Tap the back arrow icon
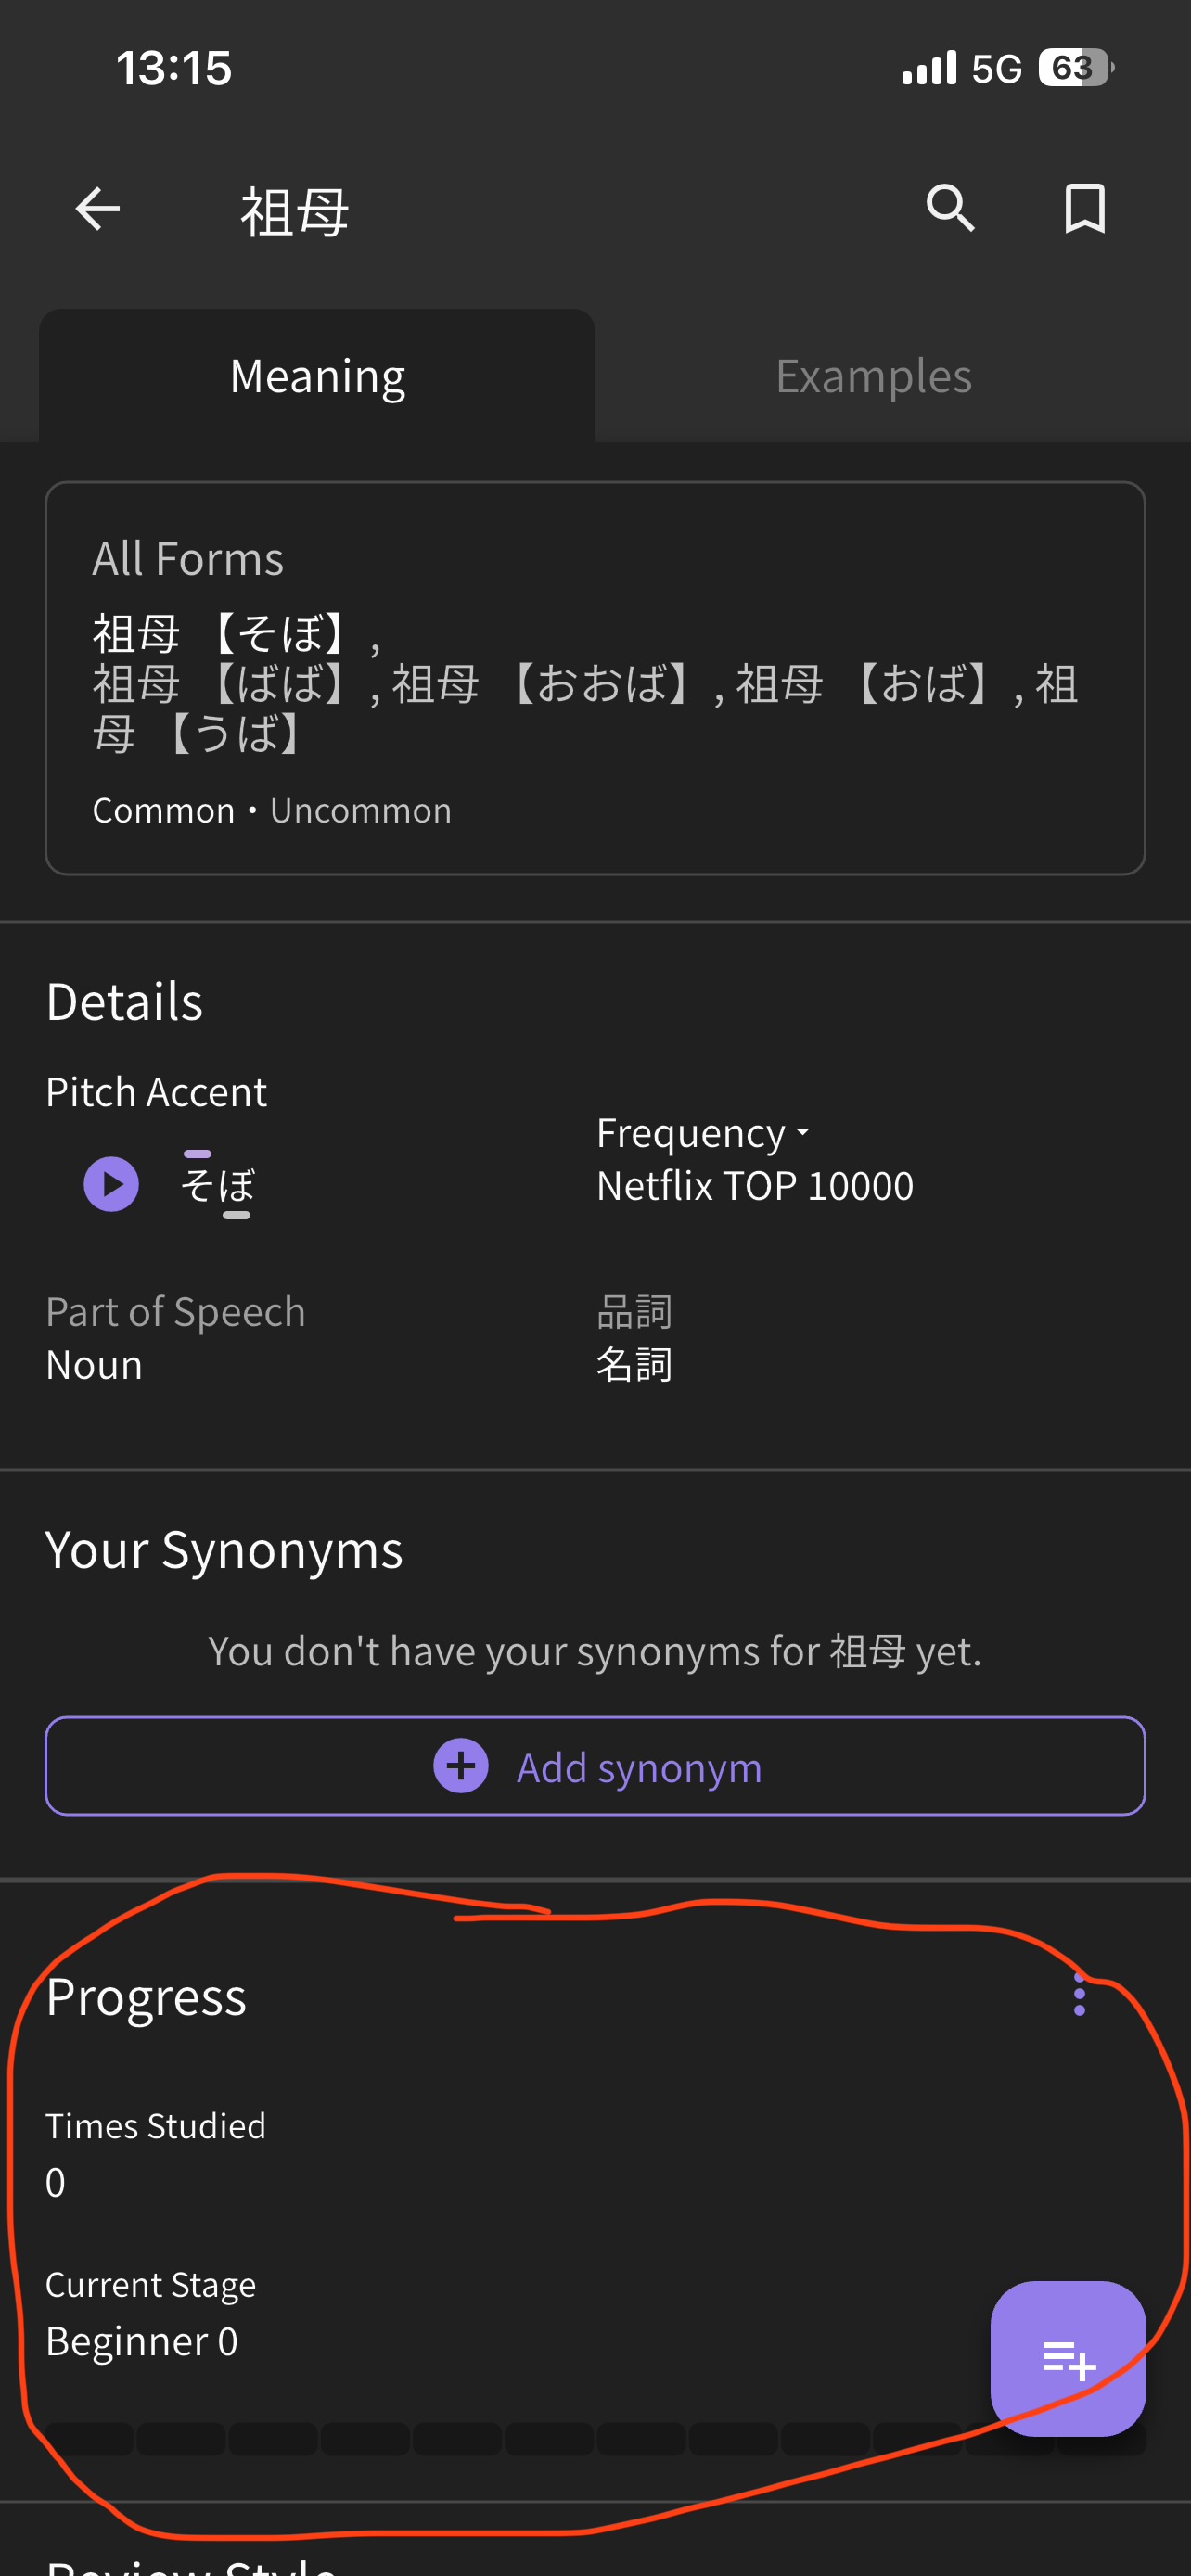The image size is (1191, 2576). pyautogui.click(x=98, y=209)
